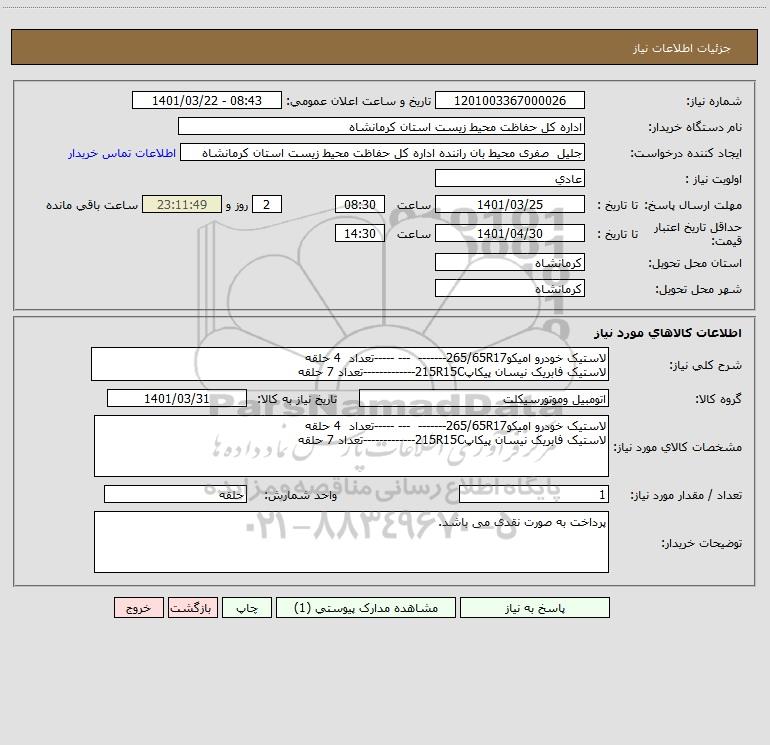Click label 'اولویت نیاز :'
Viewport: 770px width, 745px height.
coord(714,180)
